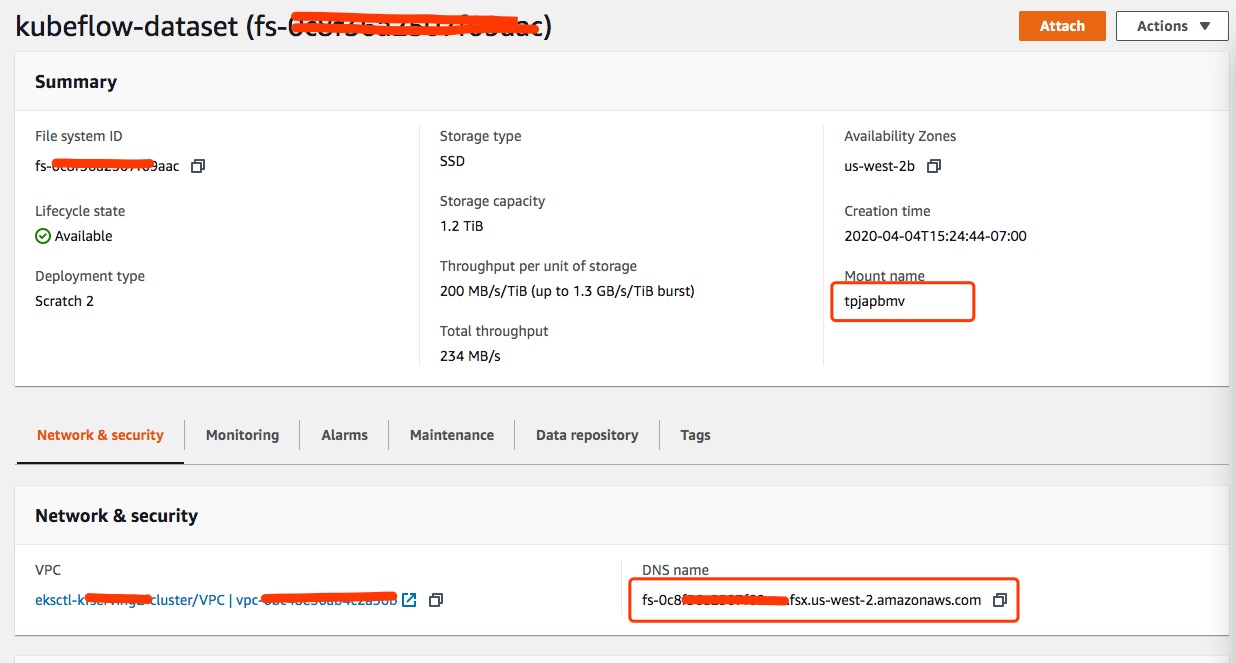Screen dimensions: 1236x663
Task: Copy the DNS name value
Action: point(999,600)
